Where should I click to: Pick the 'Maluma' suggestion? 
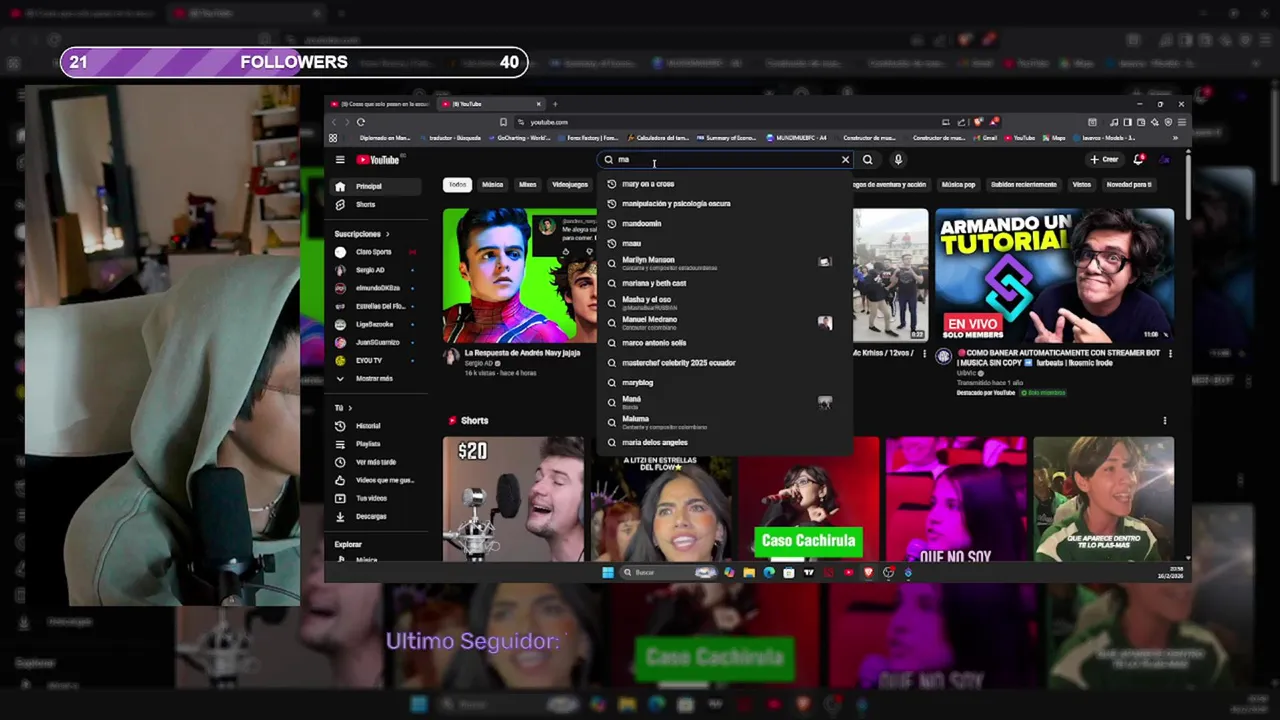tap(725, 422)
